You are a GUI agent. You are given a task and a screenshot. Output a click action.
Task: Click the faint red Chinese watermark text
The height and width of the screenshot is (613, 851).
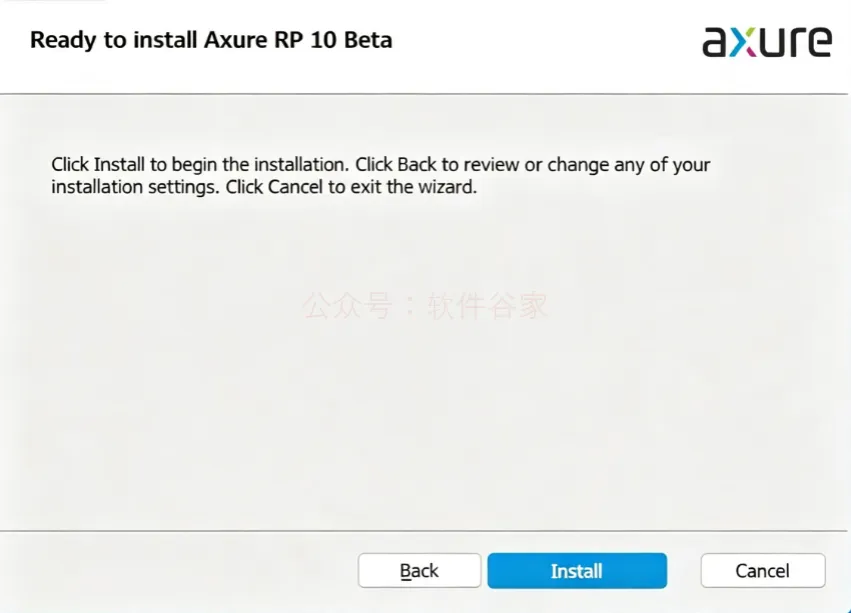(425, 306)
